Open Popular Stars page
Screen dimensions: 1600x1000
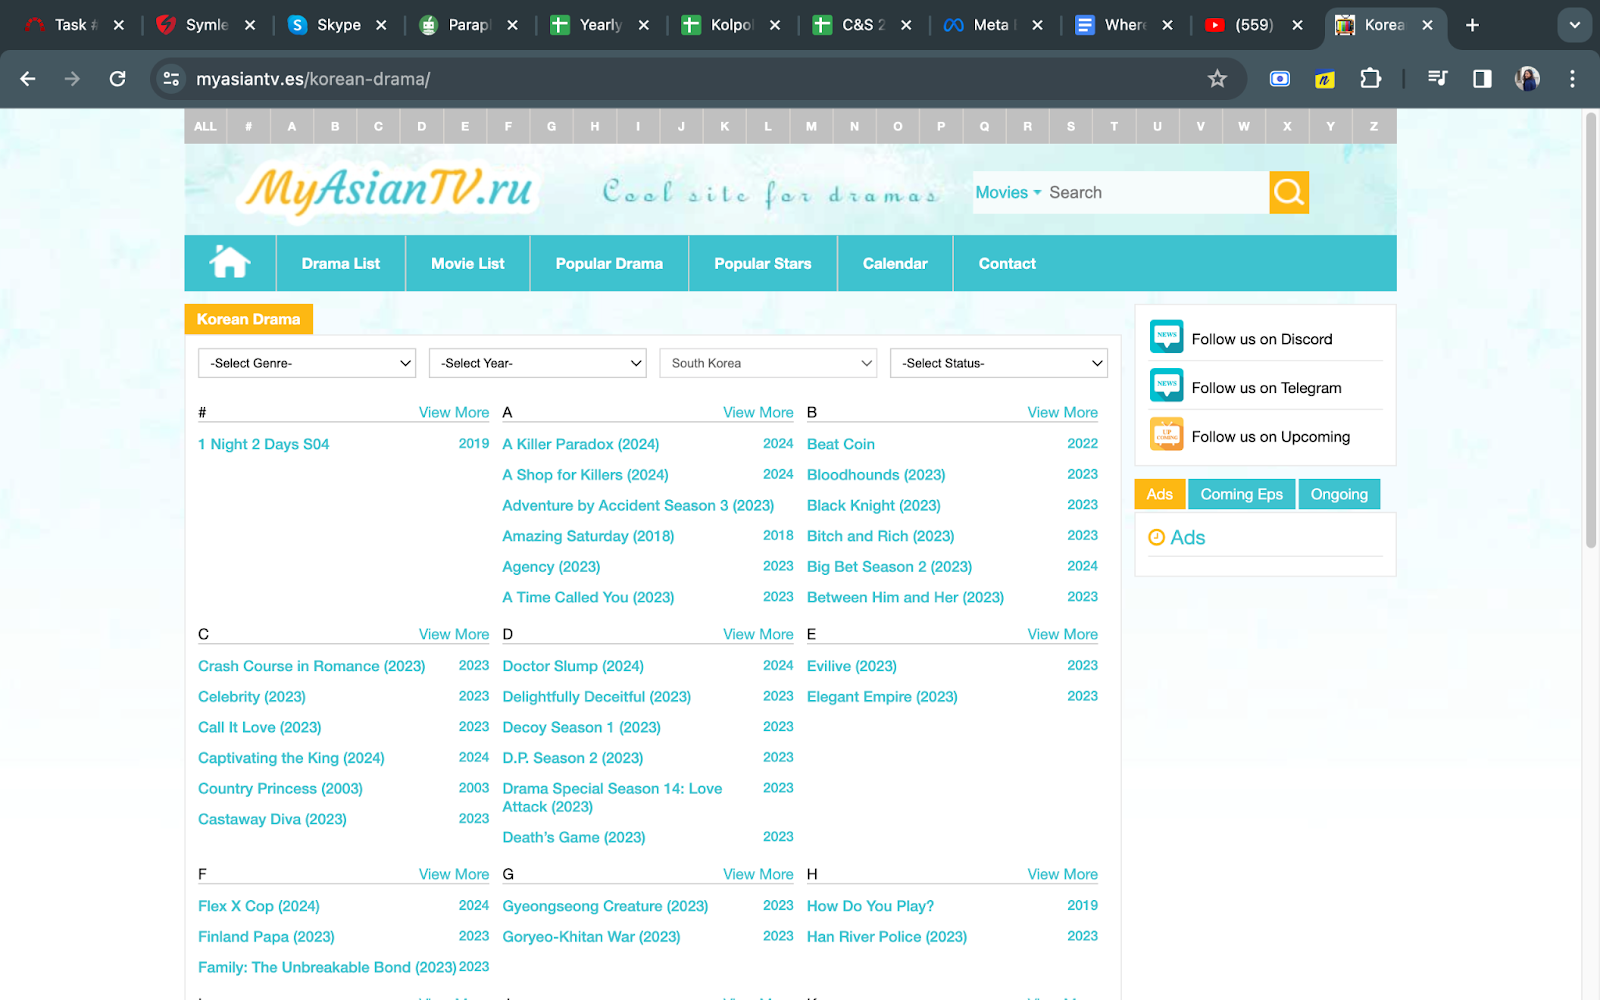pyautogui.click(x=763, y=264)
